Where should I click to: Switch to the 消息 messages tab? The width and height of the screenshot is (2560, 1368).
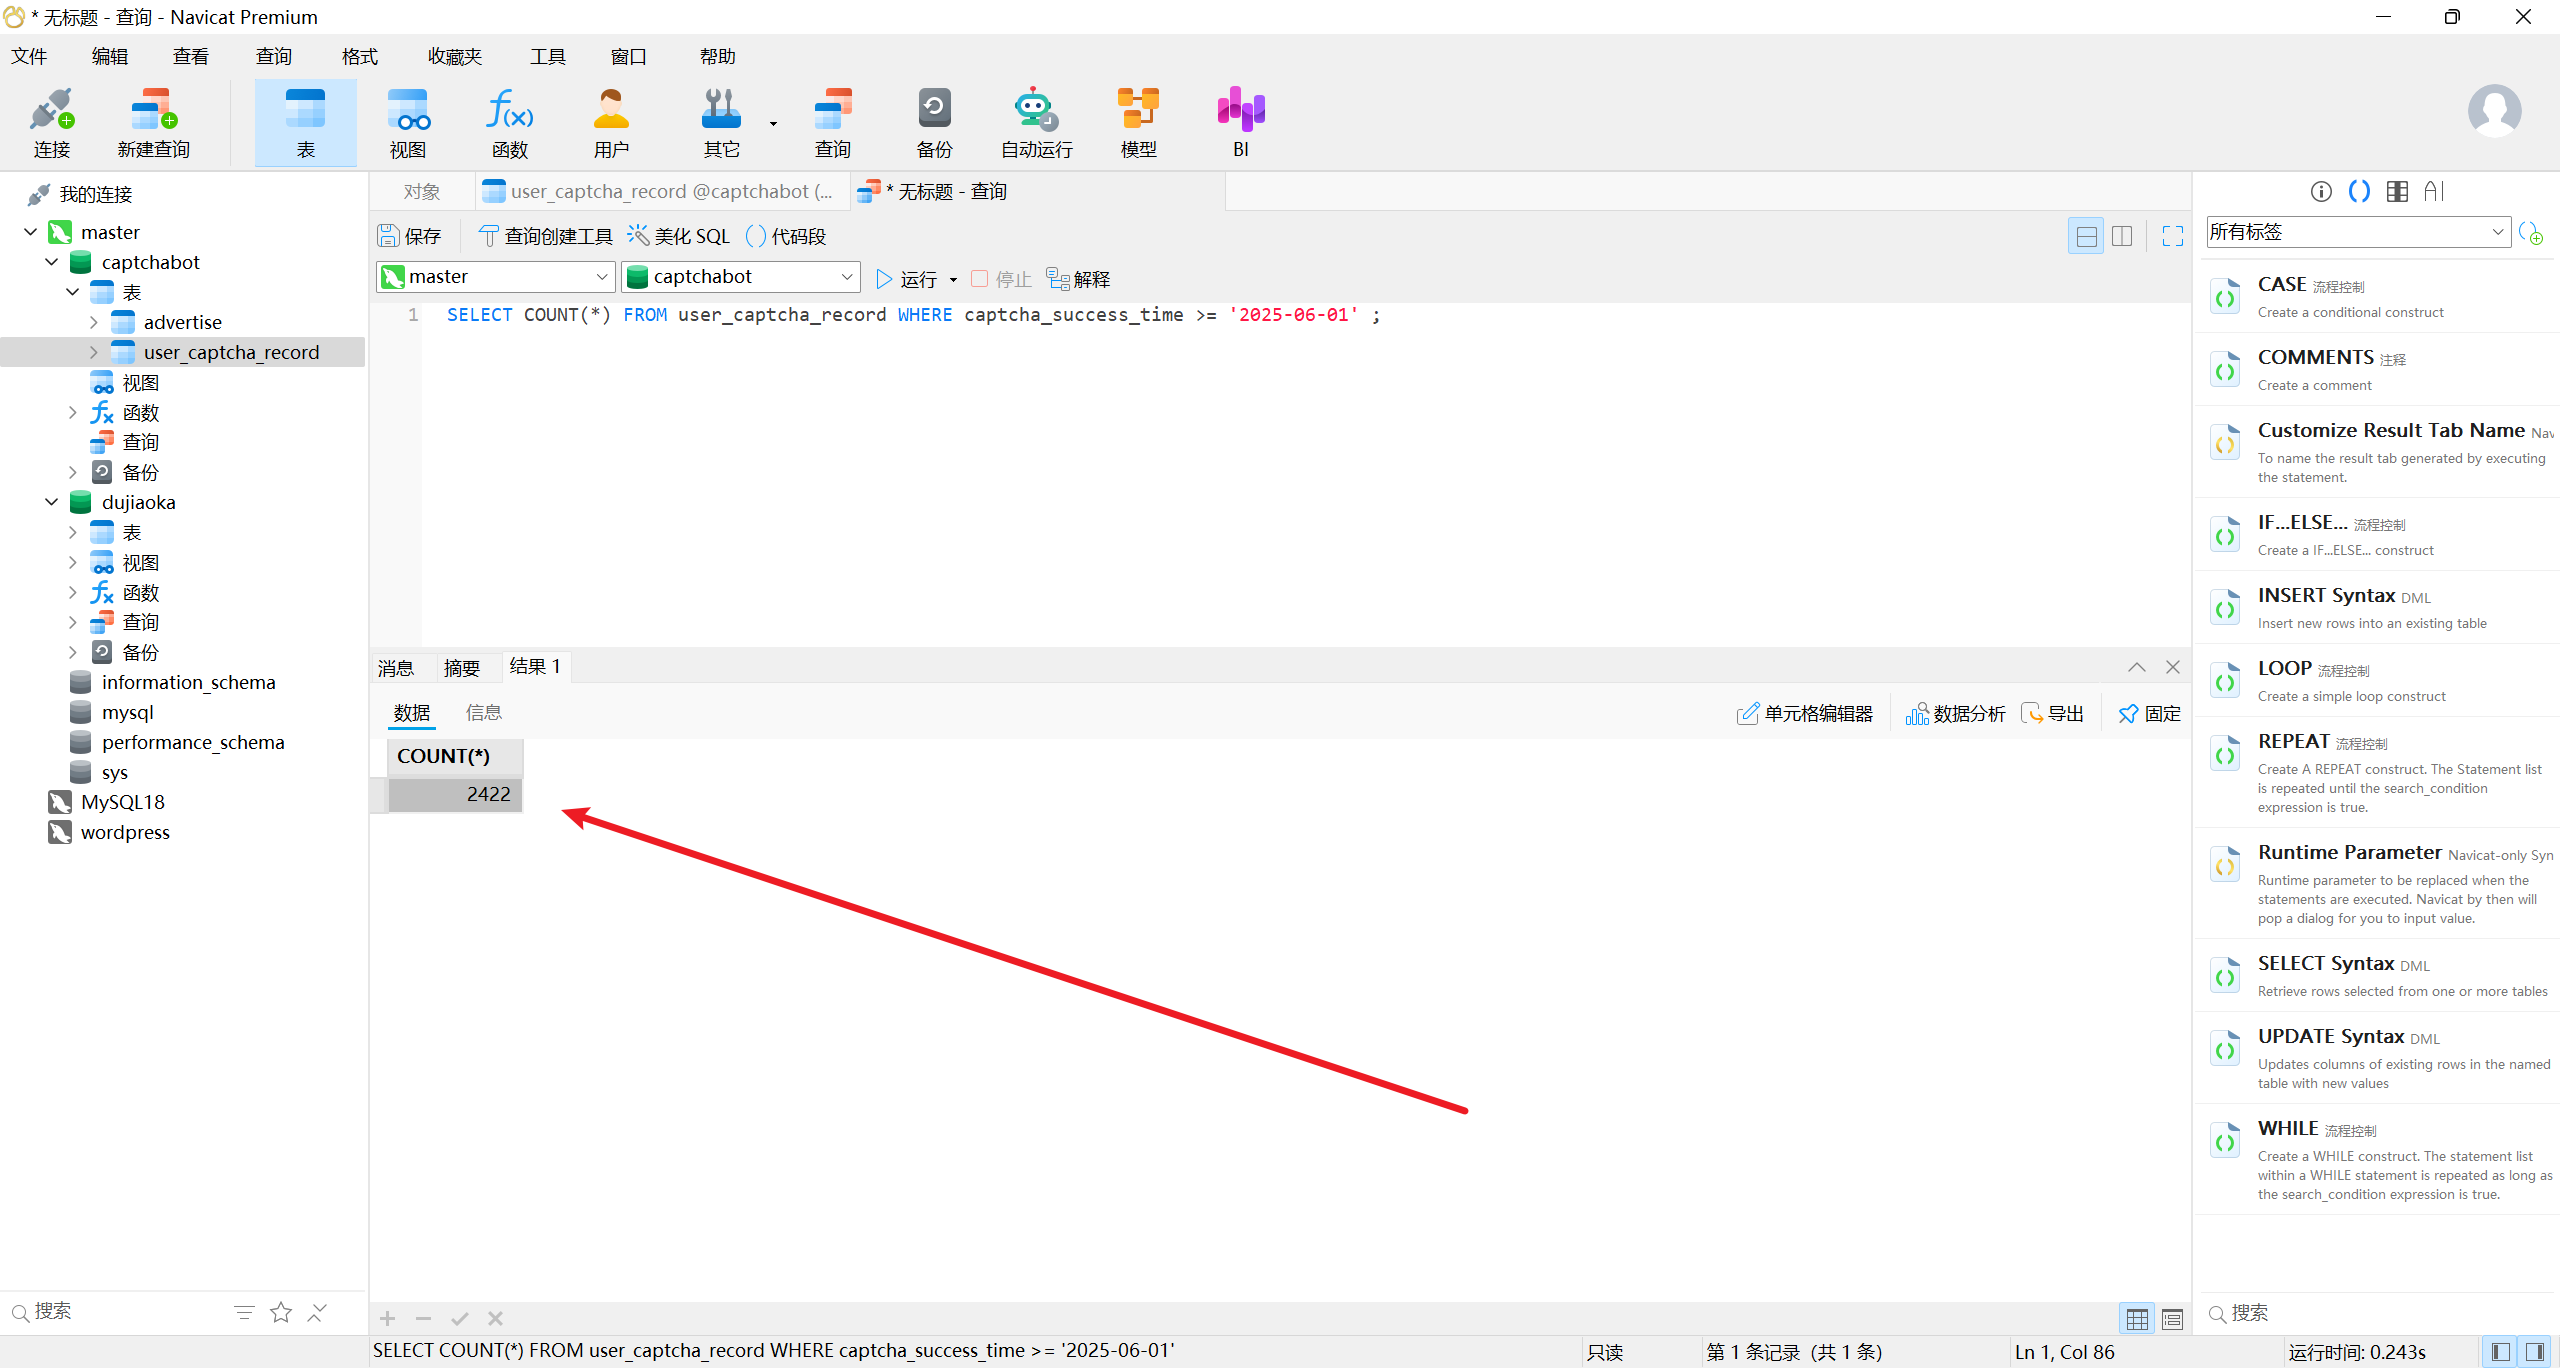coord(396,668)
